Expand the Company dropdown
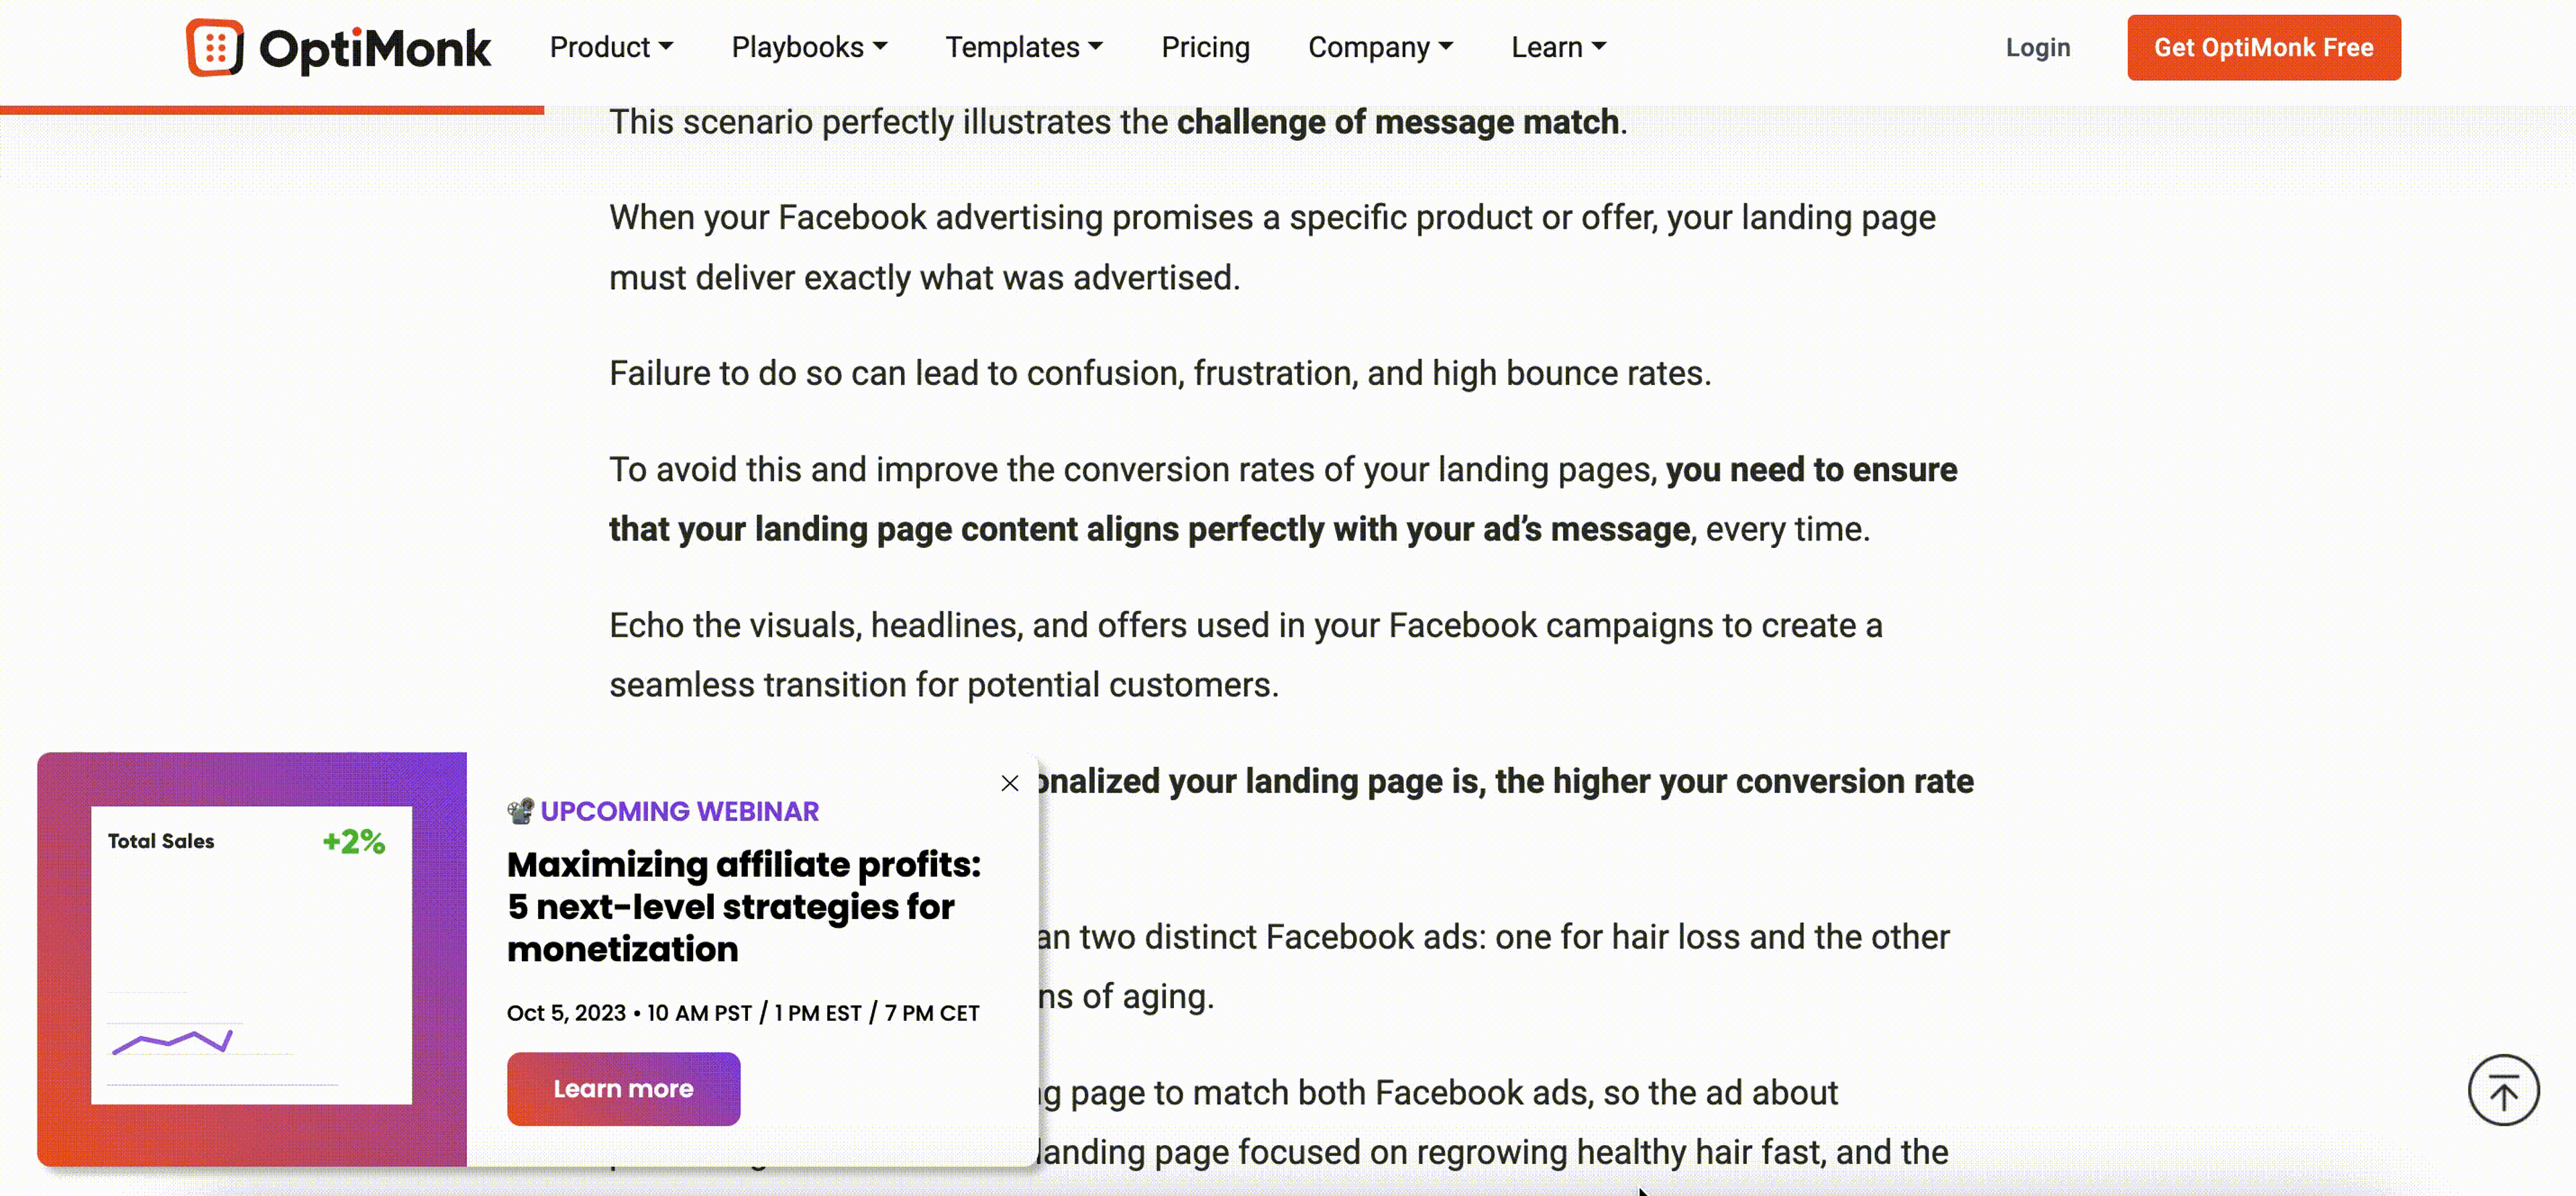This screenshot has width=2576, height=1196. pyautogui.click(x=1380, y=47)
